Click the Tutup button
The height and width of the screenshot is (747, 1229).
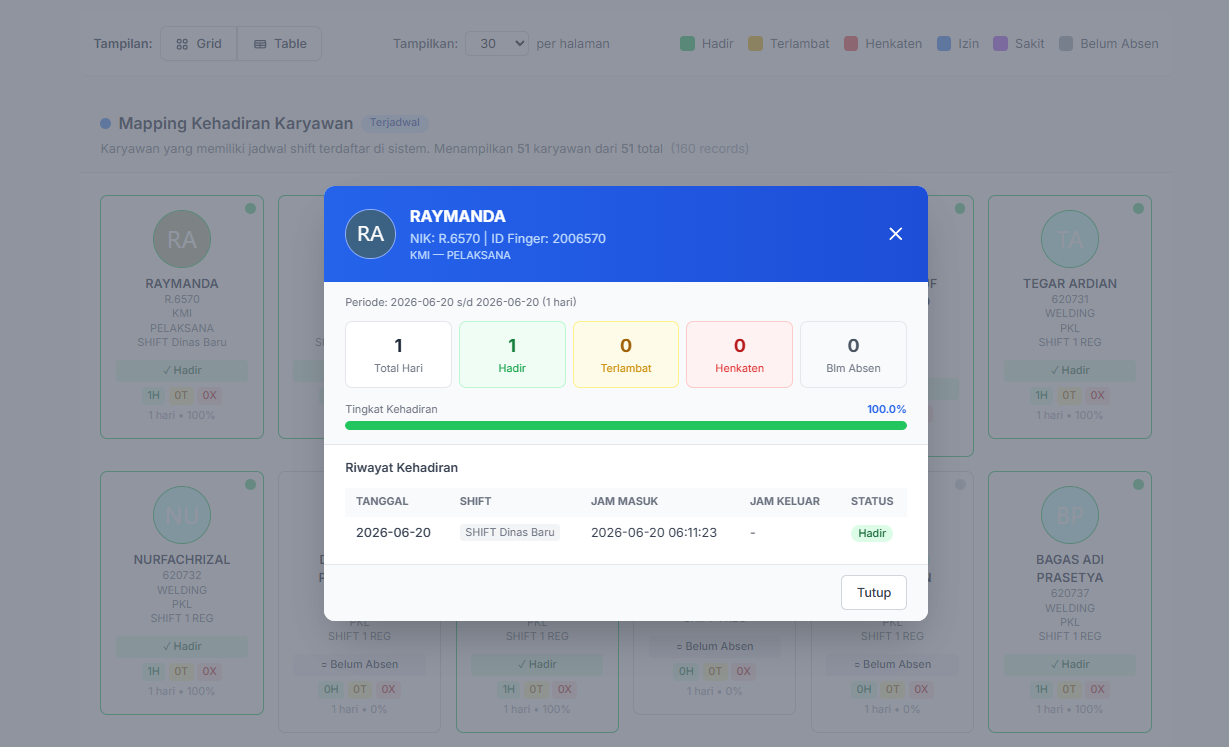[874, 592]
